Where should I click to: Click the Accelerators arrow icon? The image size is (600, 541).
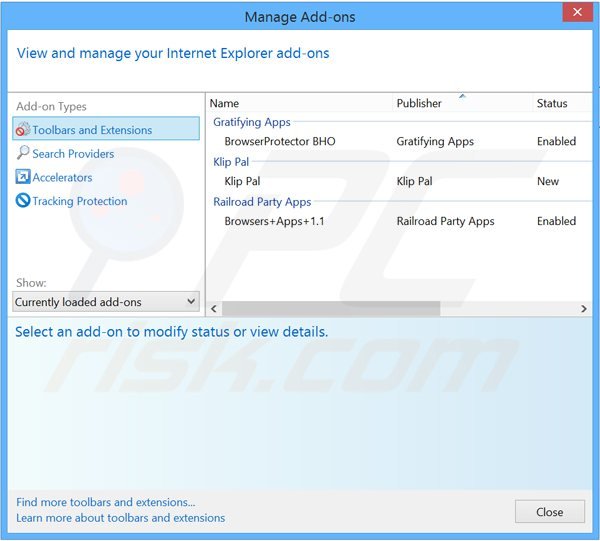tap(23, 177)
